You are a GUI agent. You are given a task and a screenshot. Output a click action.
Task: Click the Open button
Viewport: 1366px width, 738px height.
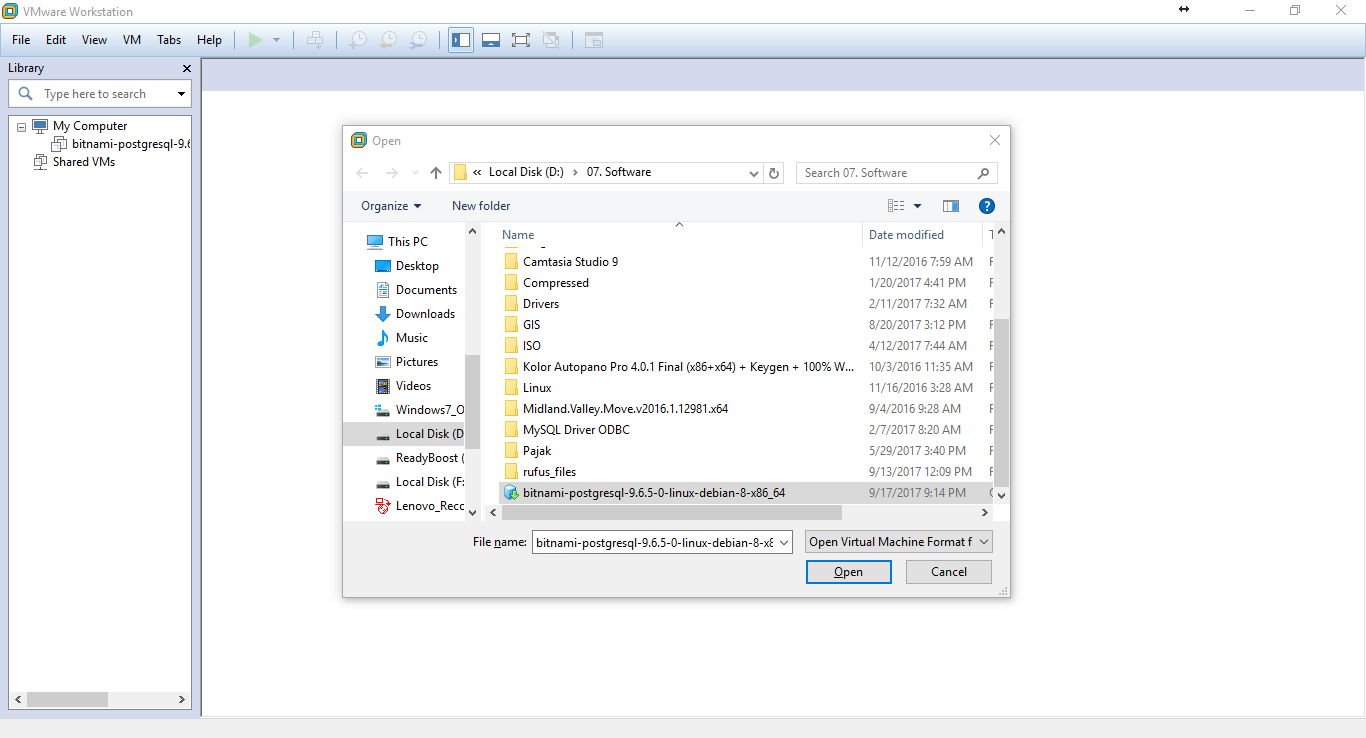(848, 572)
